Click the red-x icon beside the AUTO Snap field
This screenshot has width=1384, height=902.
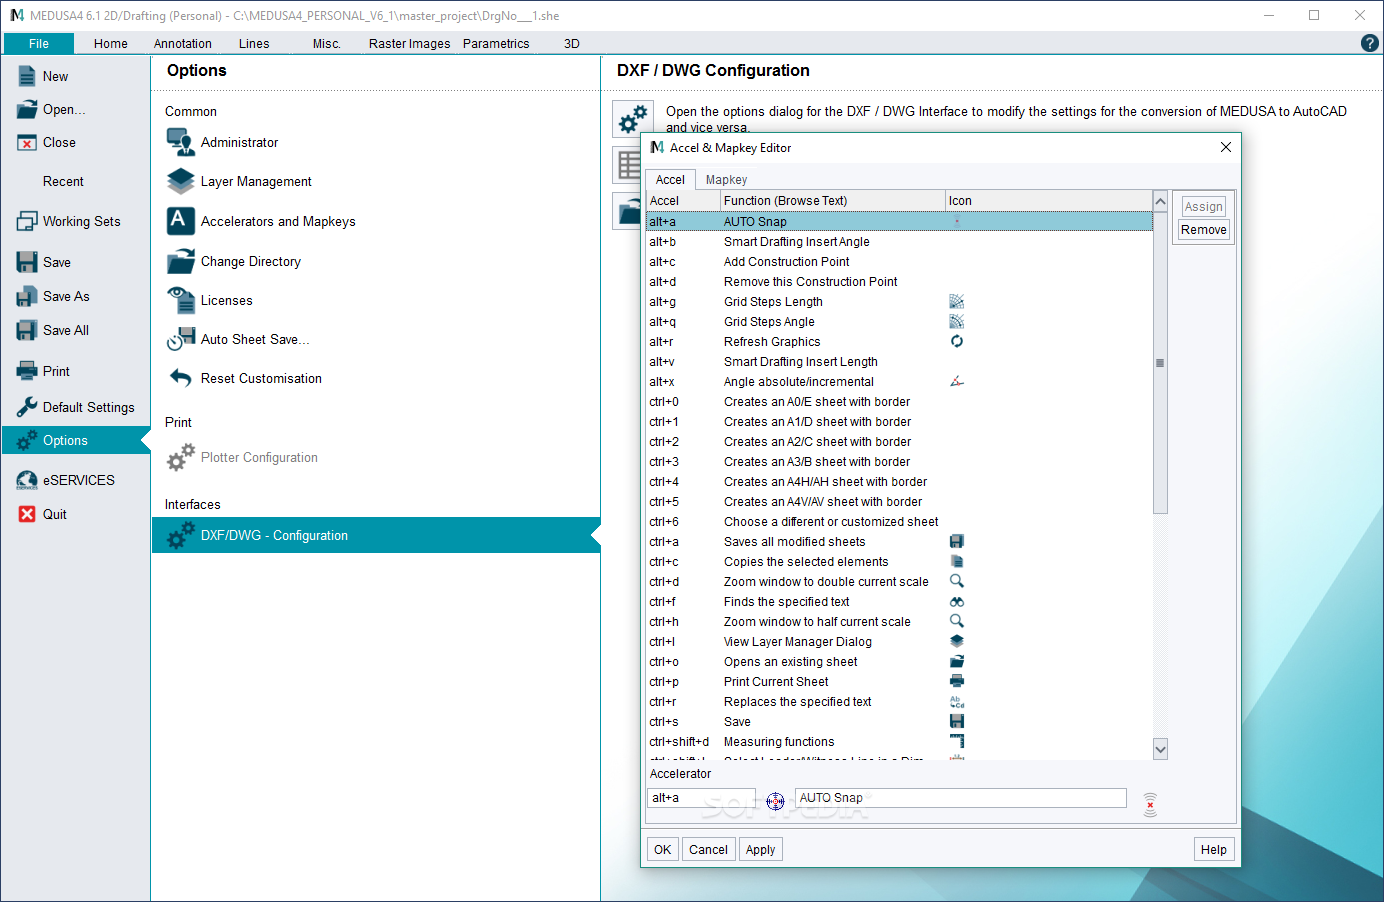1150,805
